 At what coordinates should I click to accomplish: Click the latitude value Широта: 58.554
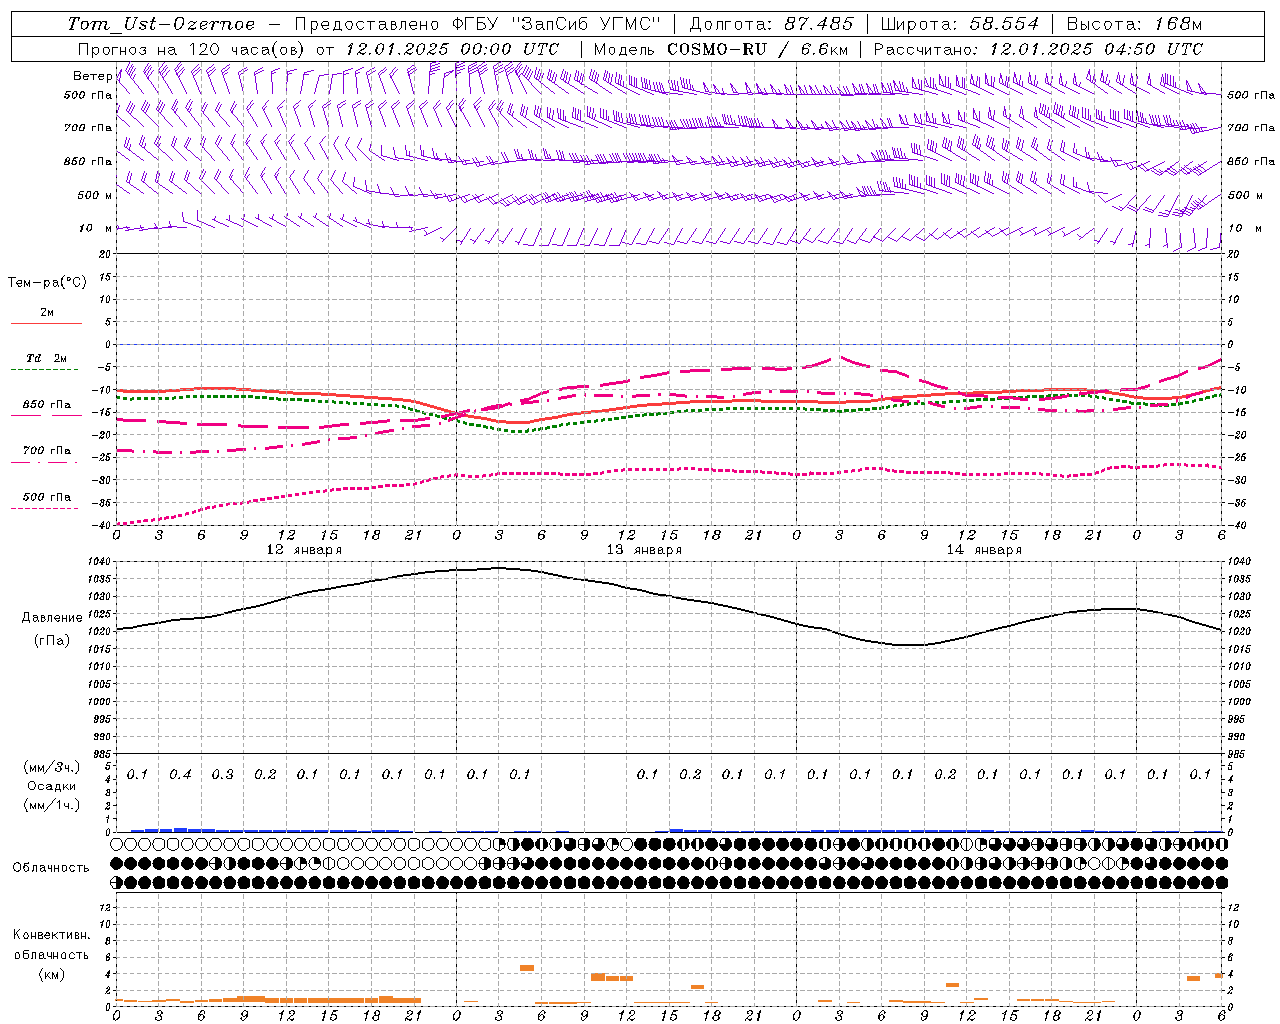(960, 24)
